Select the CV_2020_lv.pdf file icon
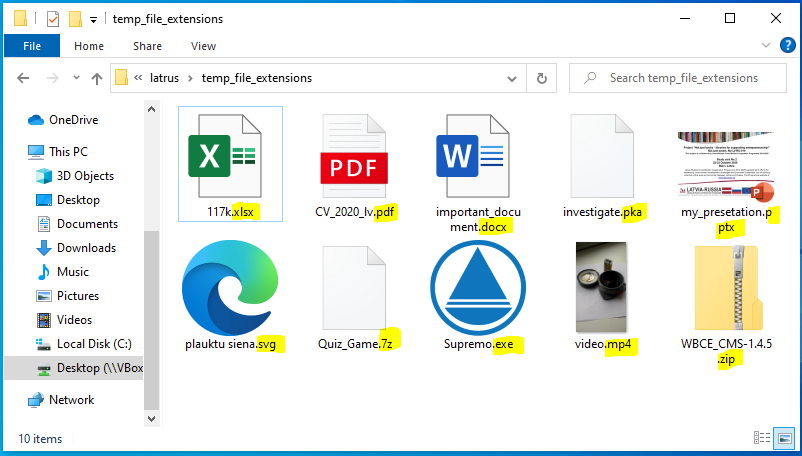The width and height of the screenshot is (802, 456). coord(353,160)
